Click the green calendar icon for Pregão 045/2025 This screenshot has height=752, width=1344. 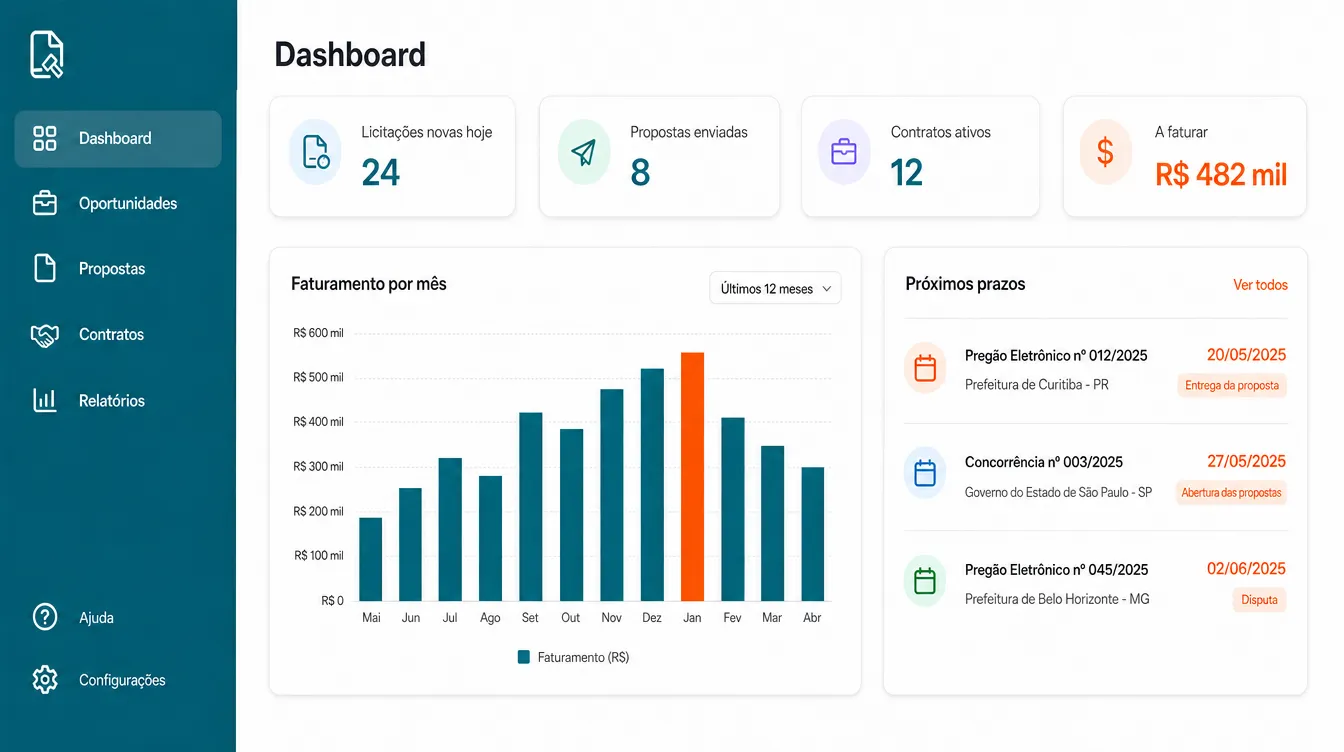[x=925, y=581]
